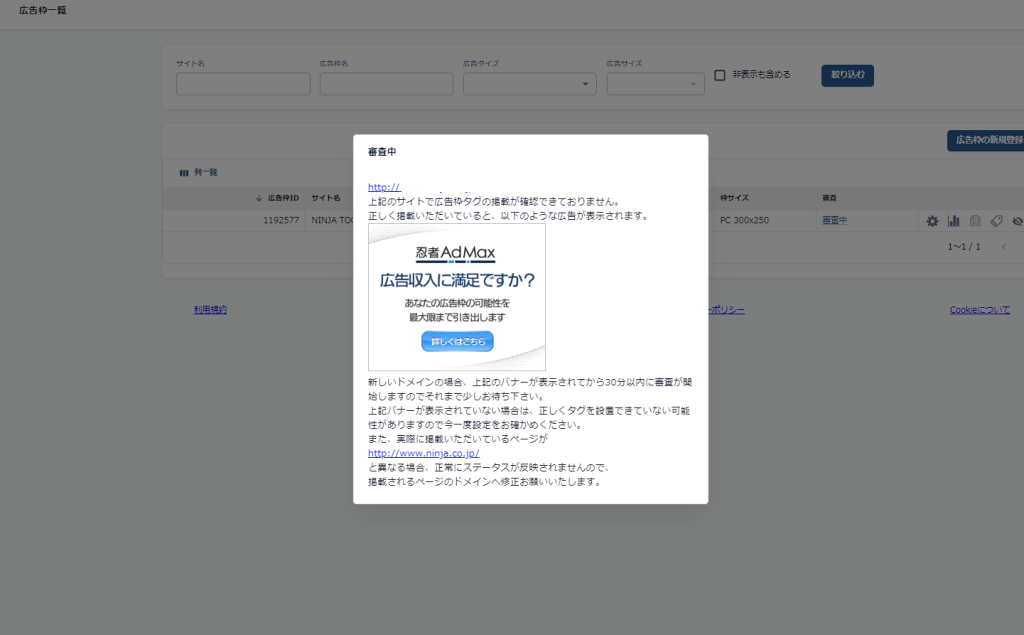The height and width of the screenshot is (635, 1024).
Task: Copy the ad tag using the document icon
Action: (975, 220)
